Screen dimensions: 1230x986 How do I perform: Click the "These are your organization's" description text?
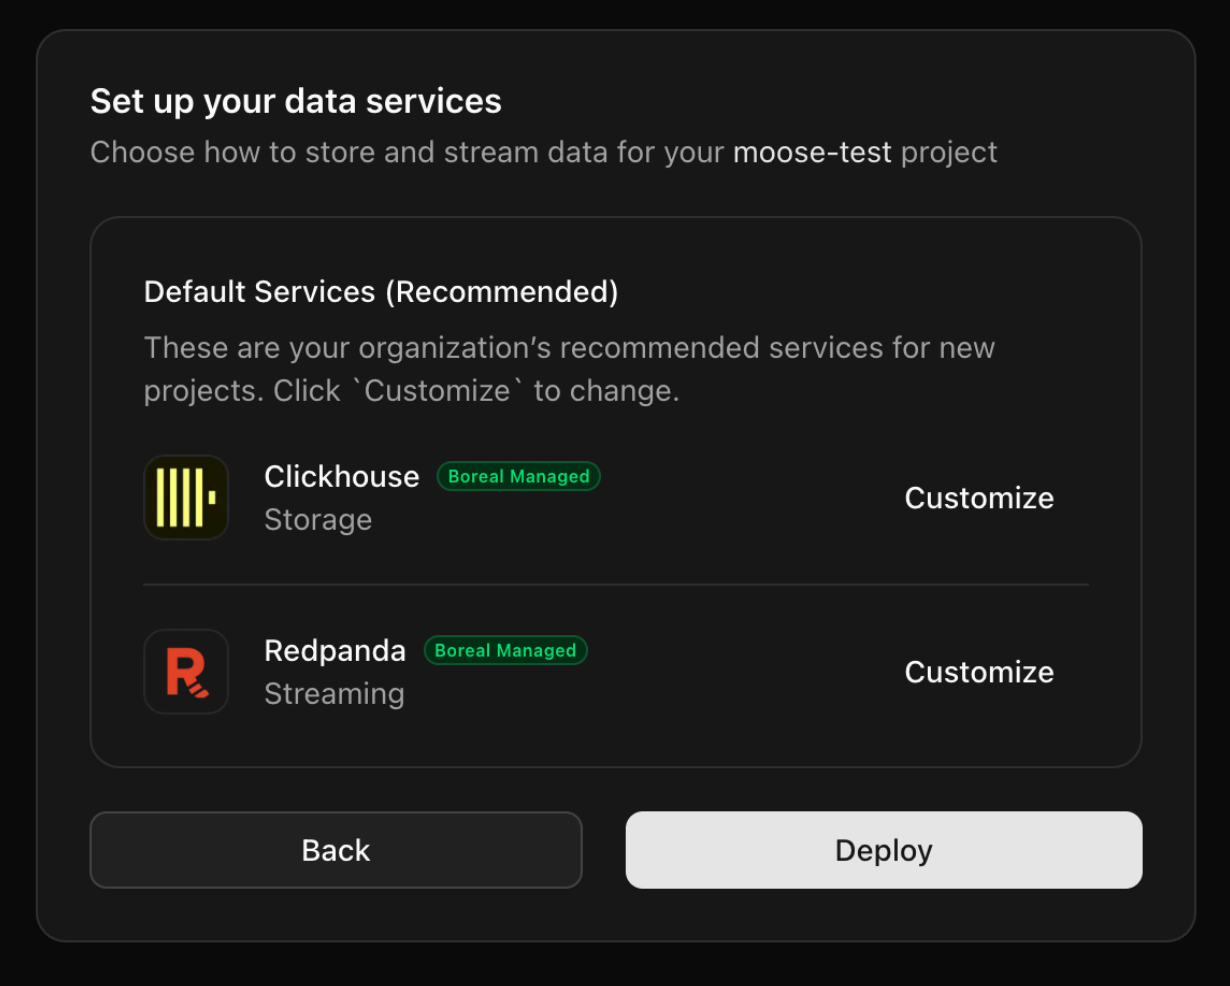pos(569,348)
